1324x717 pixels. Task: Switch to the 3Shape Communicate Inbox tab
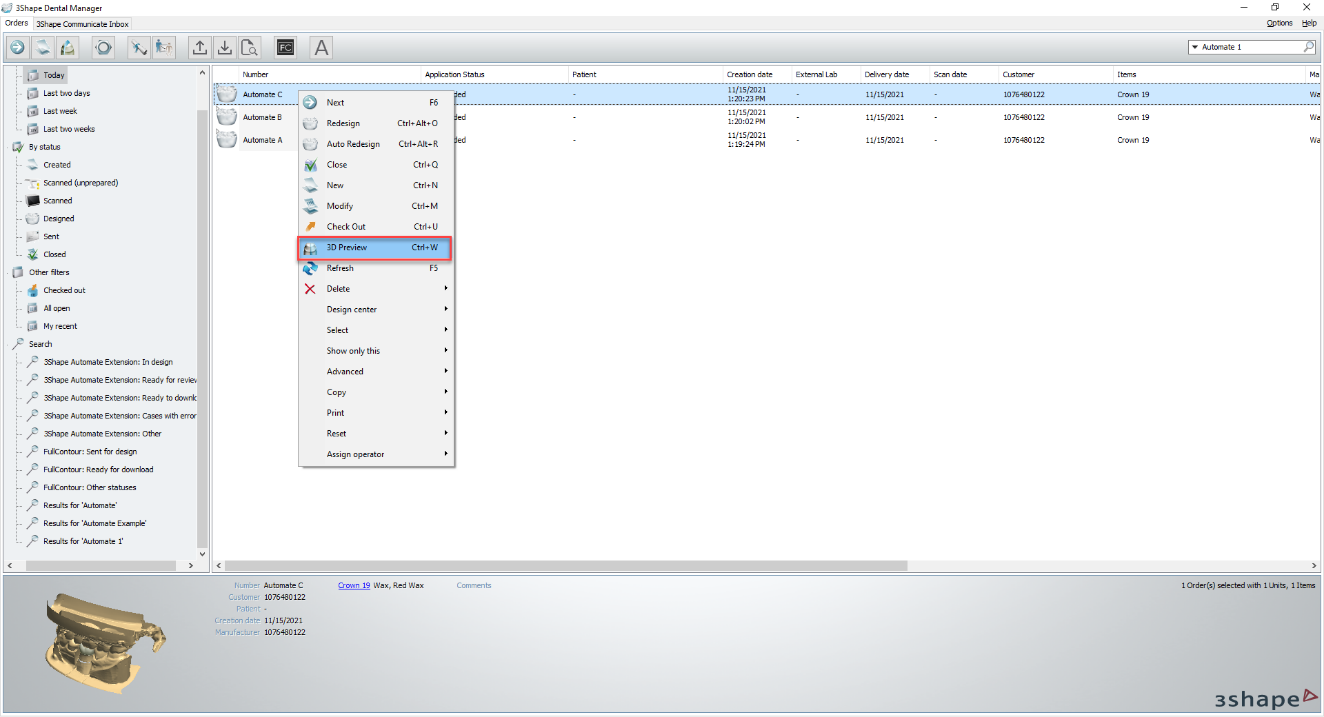[x=80, y=23]
